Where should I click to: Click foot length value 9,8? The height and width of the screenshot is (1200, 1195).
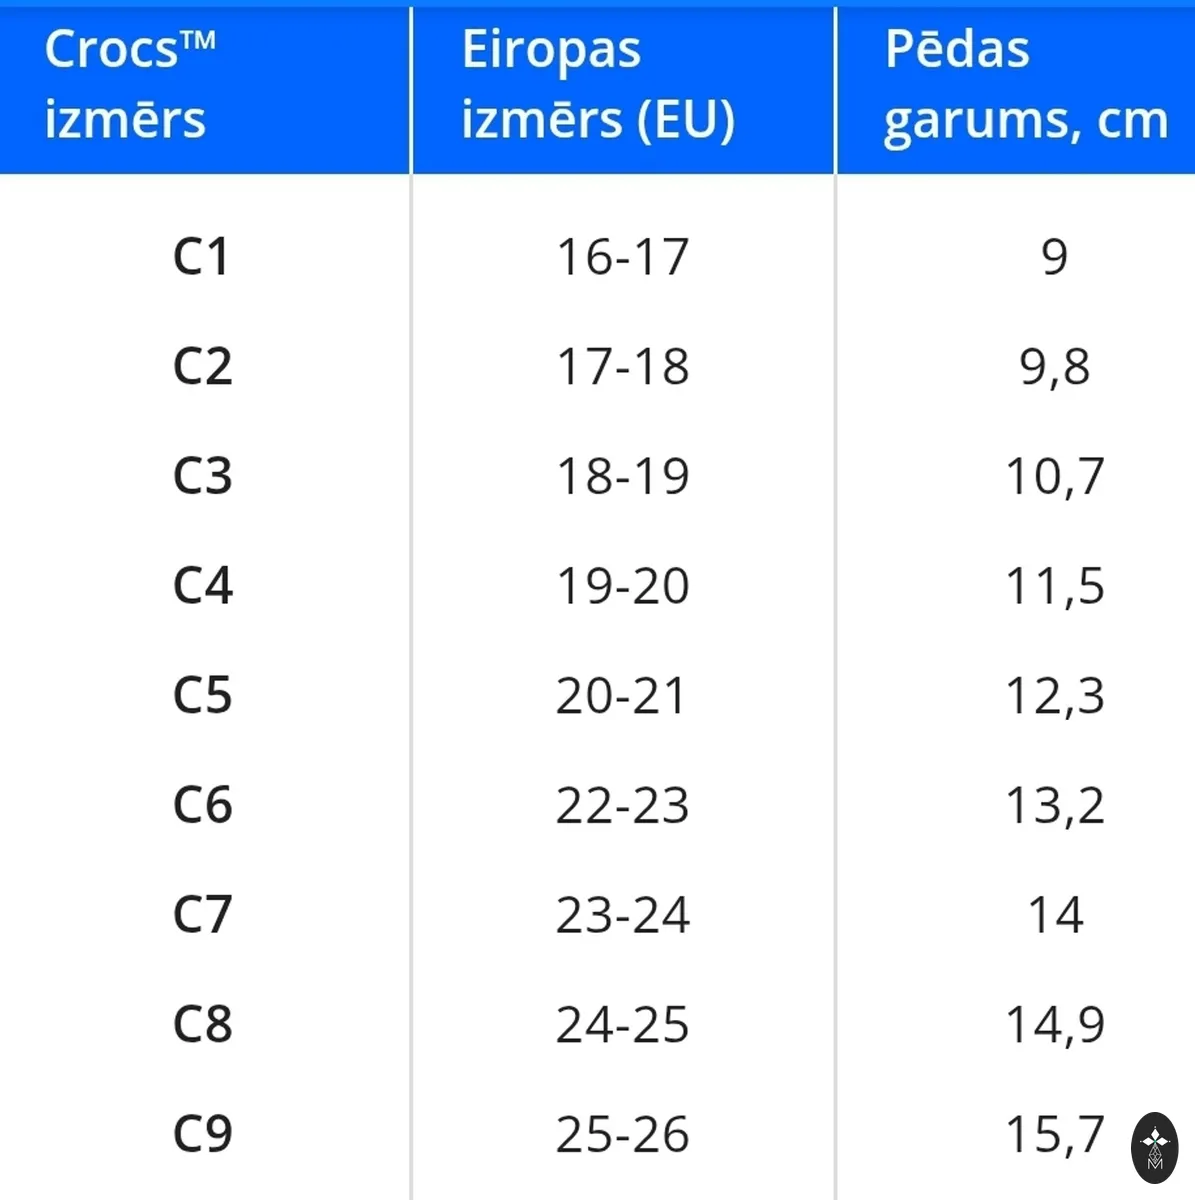pos(1054,367)
